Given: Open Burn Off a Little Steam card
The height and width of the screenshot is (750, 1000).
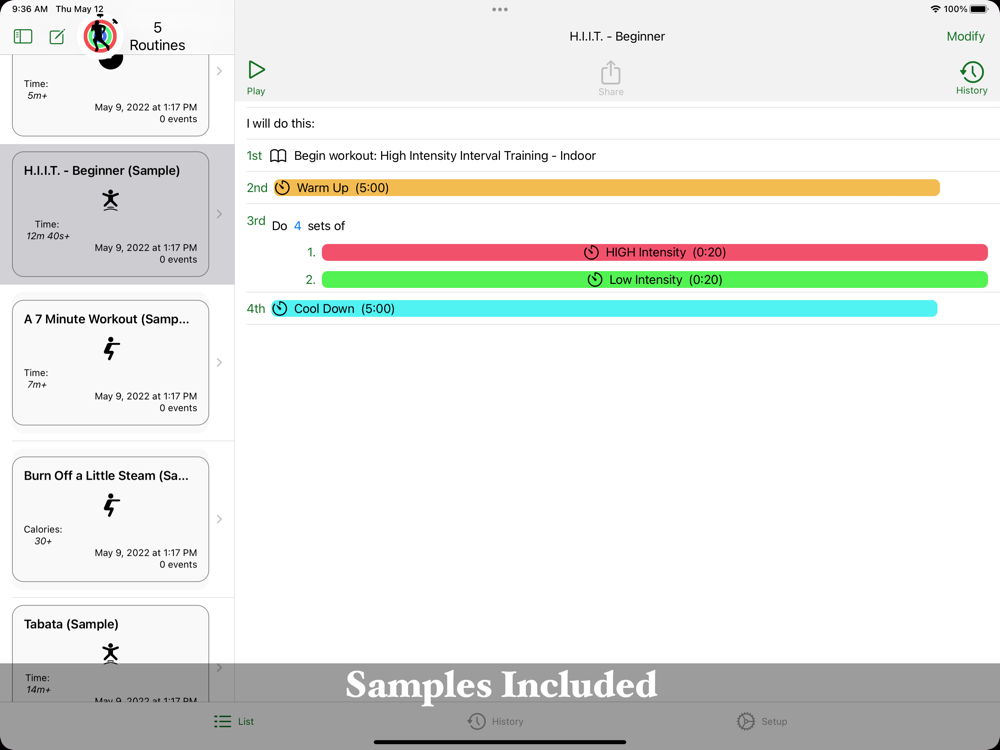Looking at the screenshot, I should pyautogui.click(x=110, y=519).
